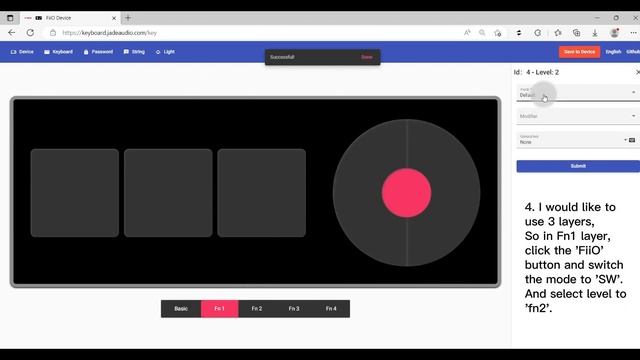Open the Keyboard section
The width and height of the screenshot is (640, 360).
pos(58,52)
